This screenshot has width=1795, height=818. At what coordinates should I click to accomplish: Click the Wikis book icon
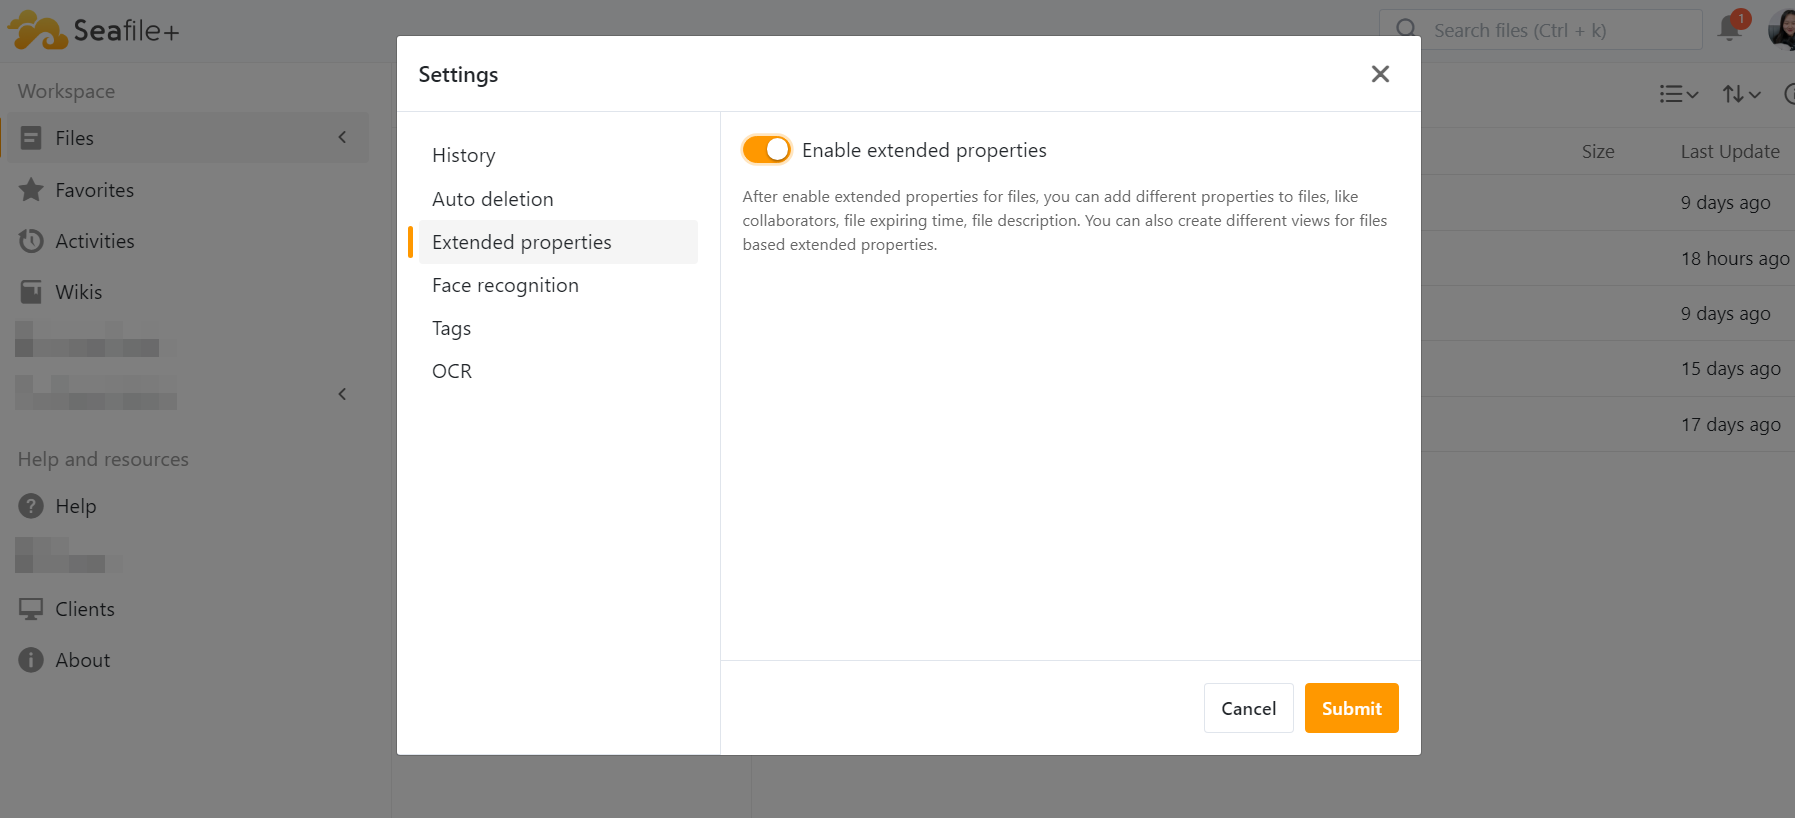pos(31,292)
